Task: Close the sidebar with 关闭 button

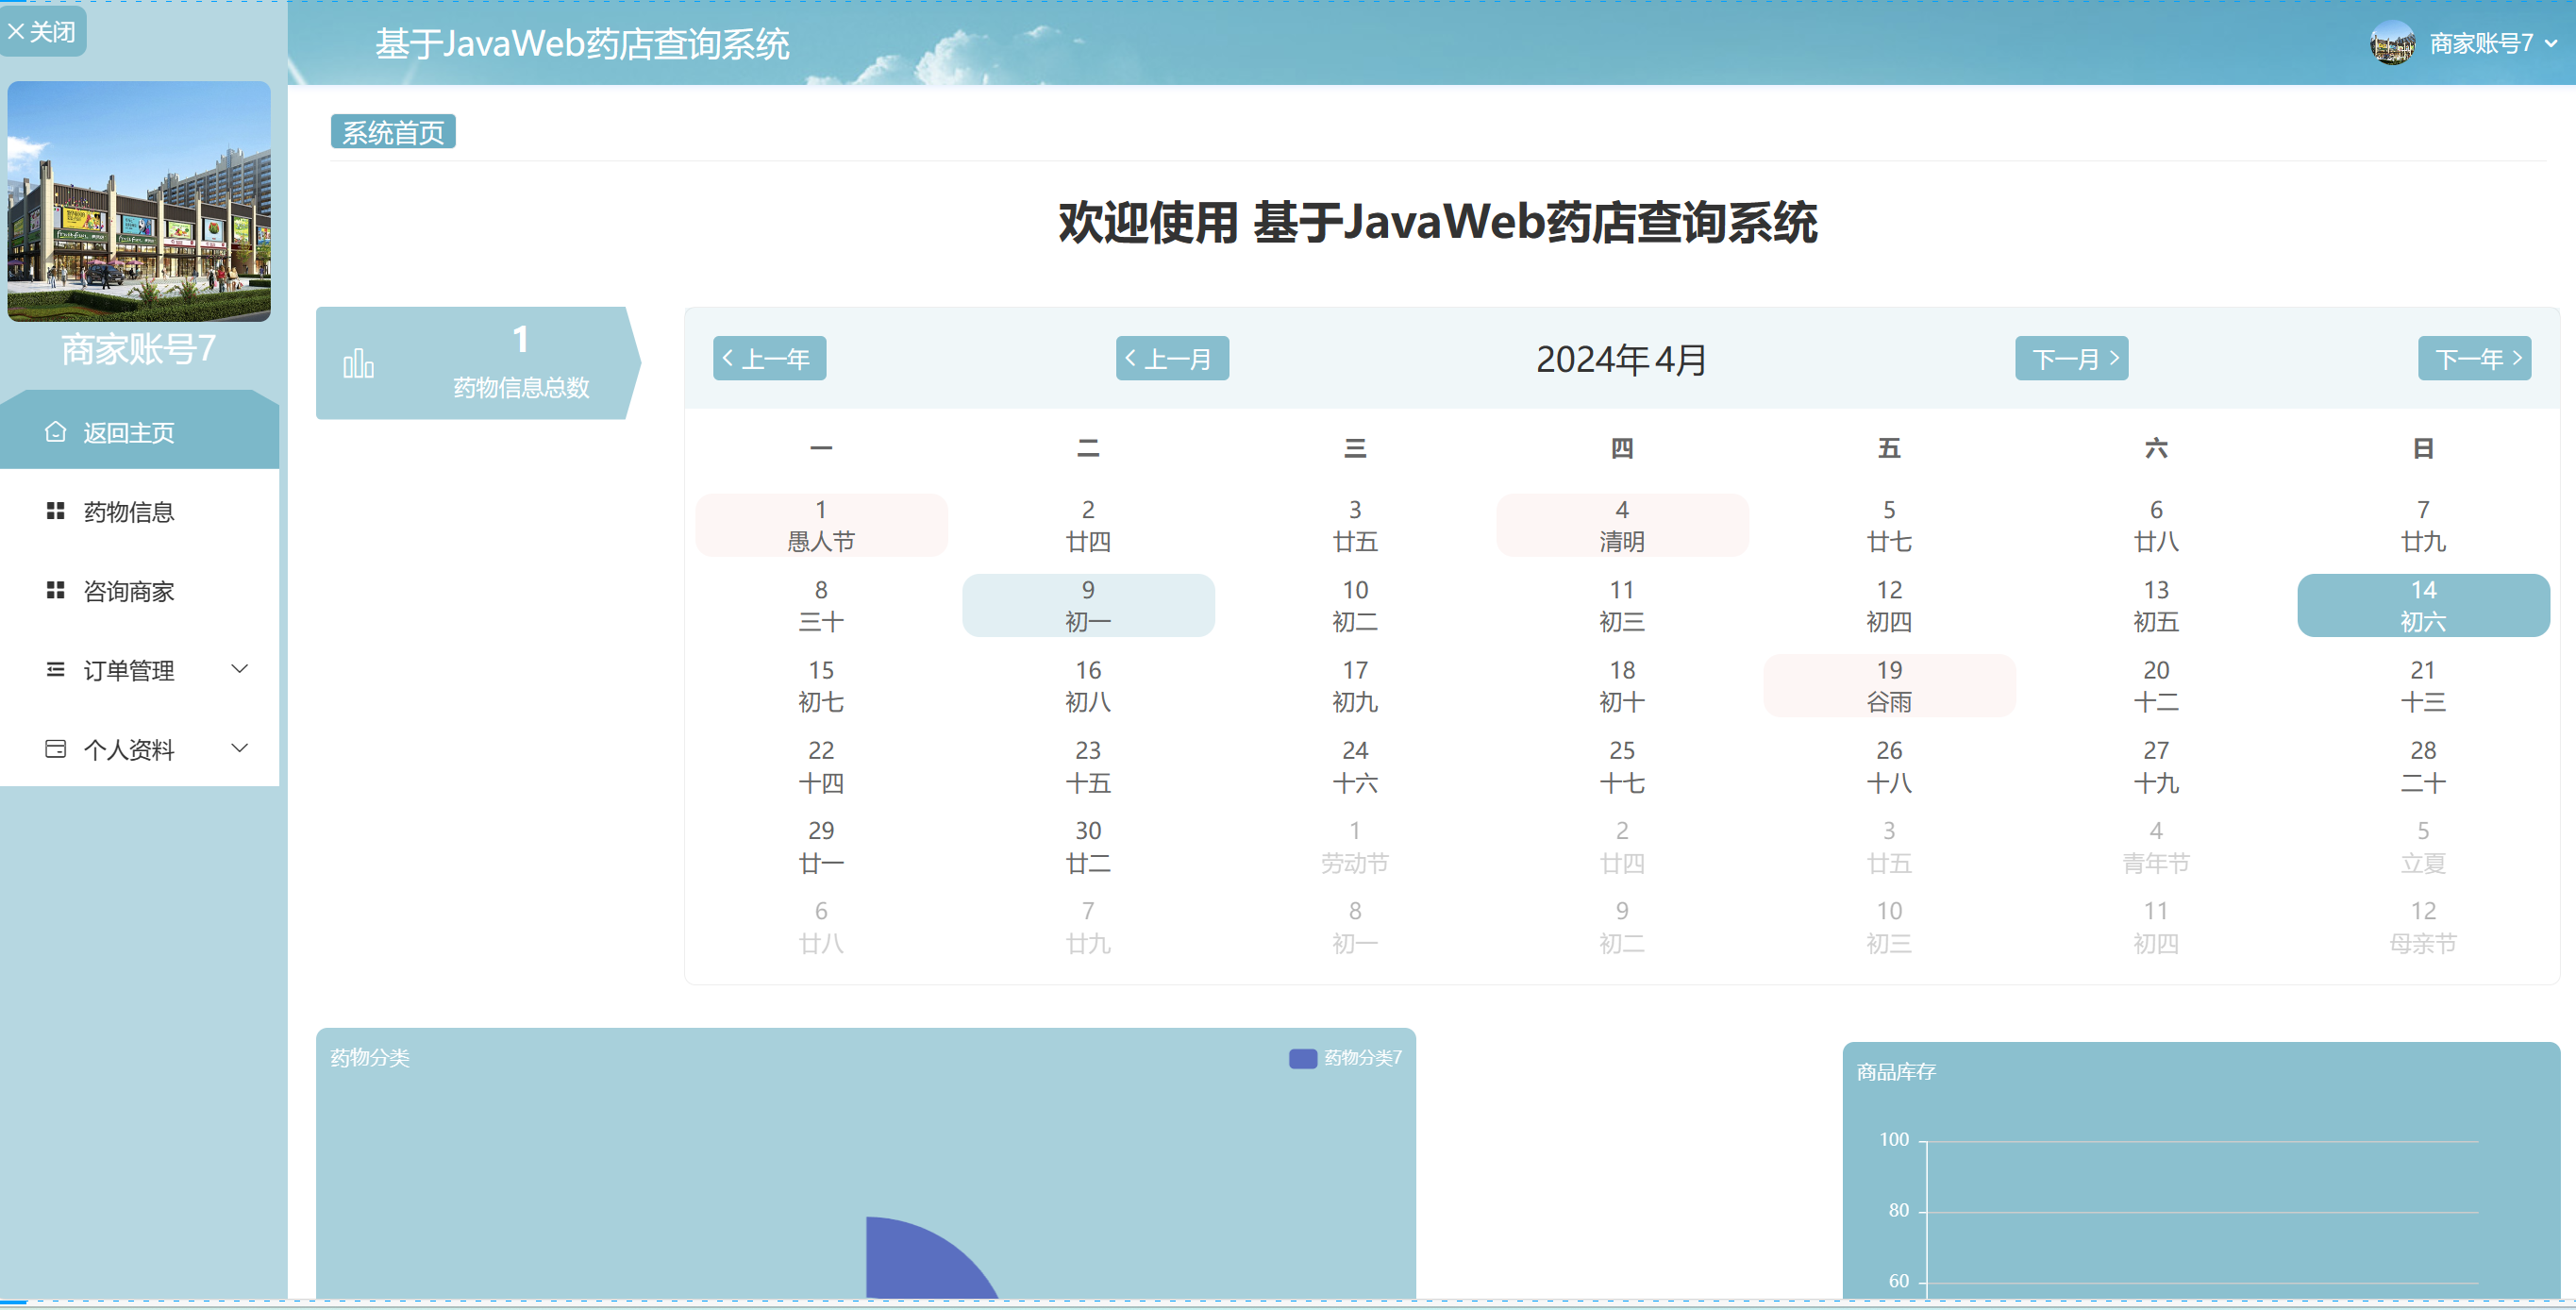Action: (x=42, y=31)
